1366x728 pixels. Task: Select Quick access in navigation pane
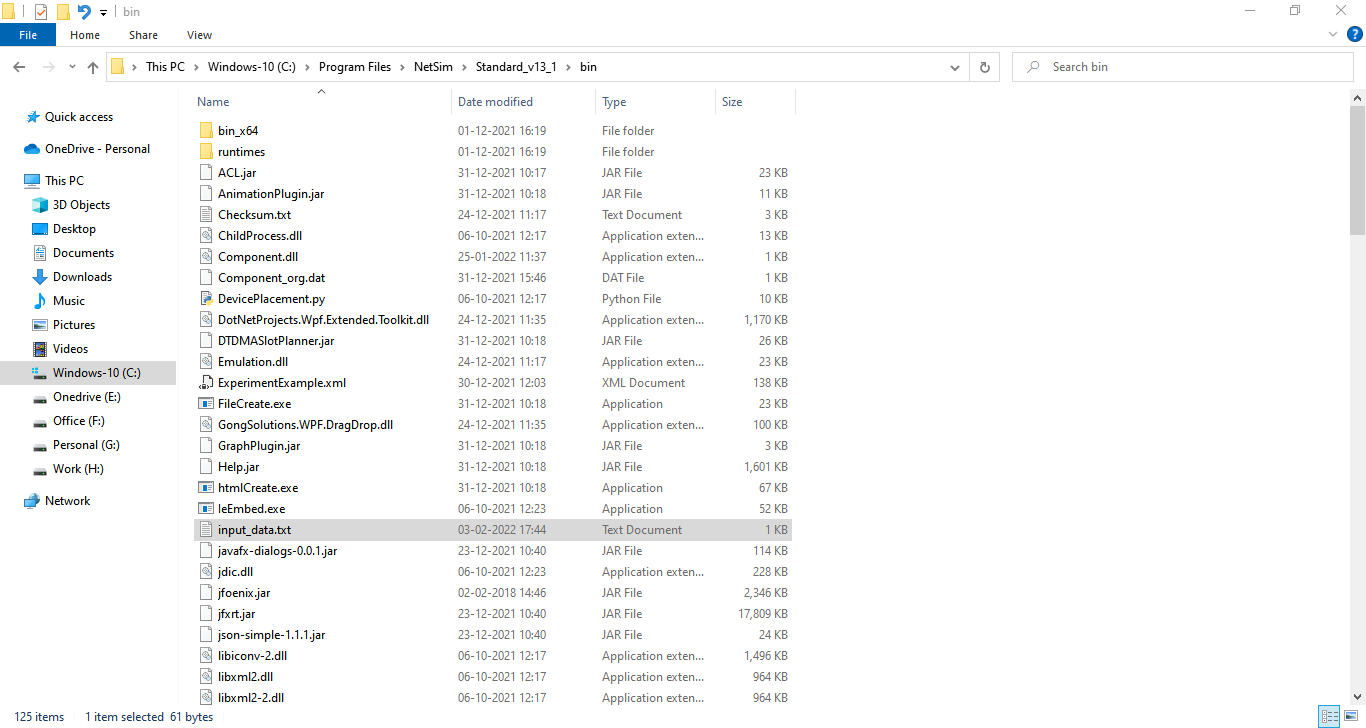tap(79, 117)
